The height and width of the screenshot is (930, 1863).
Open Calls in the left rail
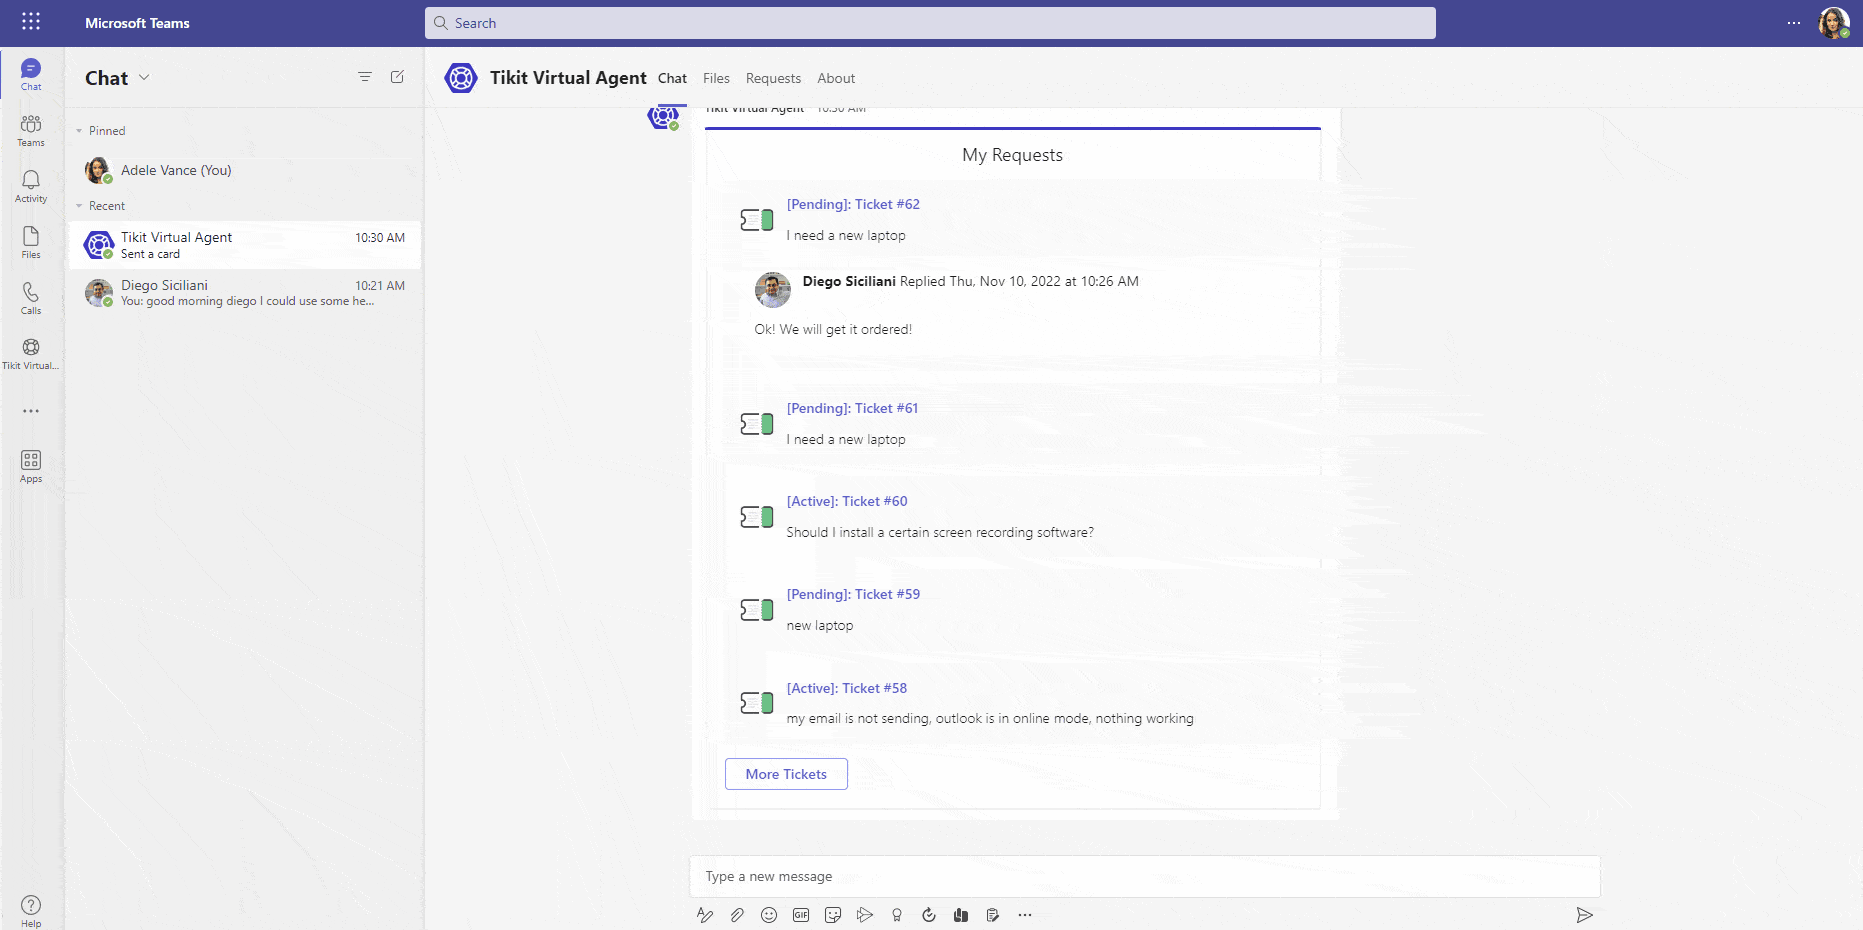pos(31,298)
